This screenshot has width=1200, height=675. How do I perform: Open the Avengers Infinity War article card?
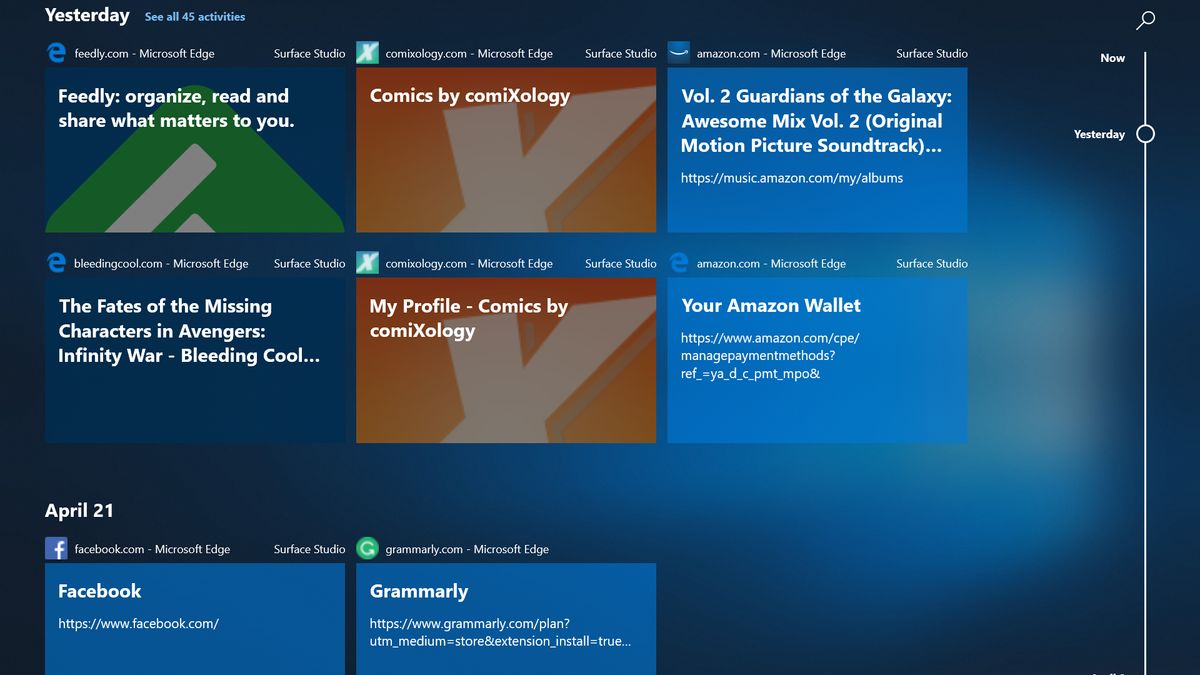pos(195,360)
